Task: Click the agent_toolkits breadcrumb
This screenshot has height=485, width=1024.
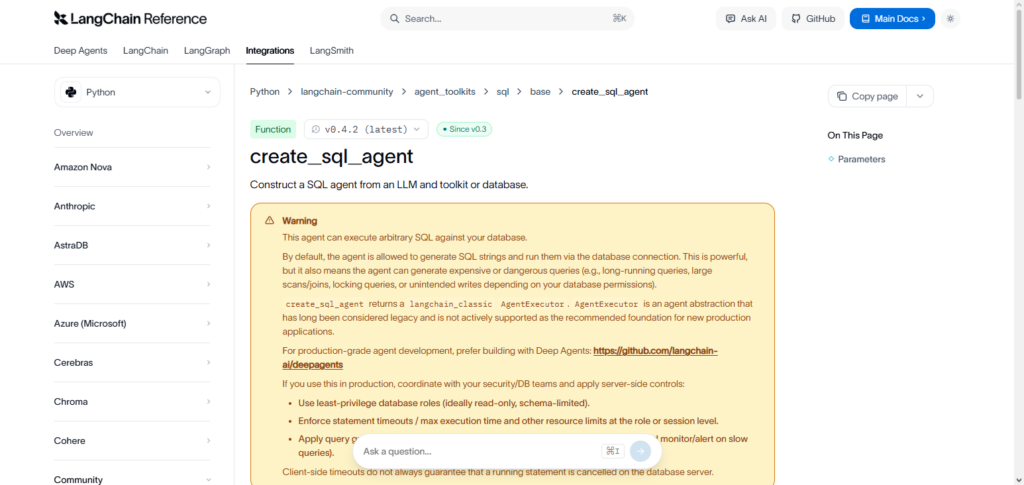Action: (x=445, y=92)
